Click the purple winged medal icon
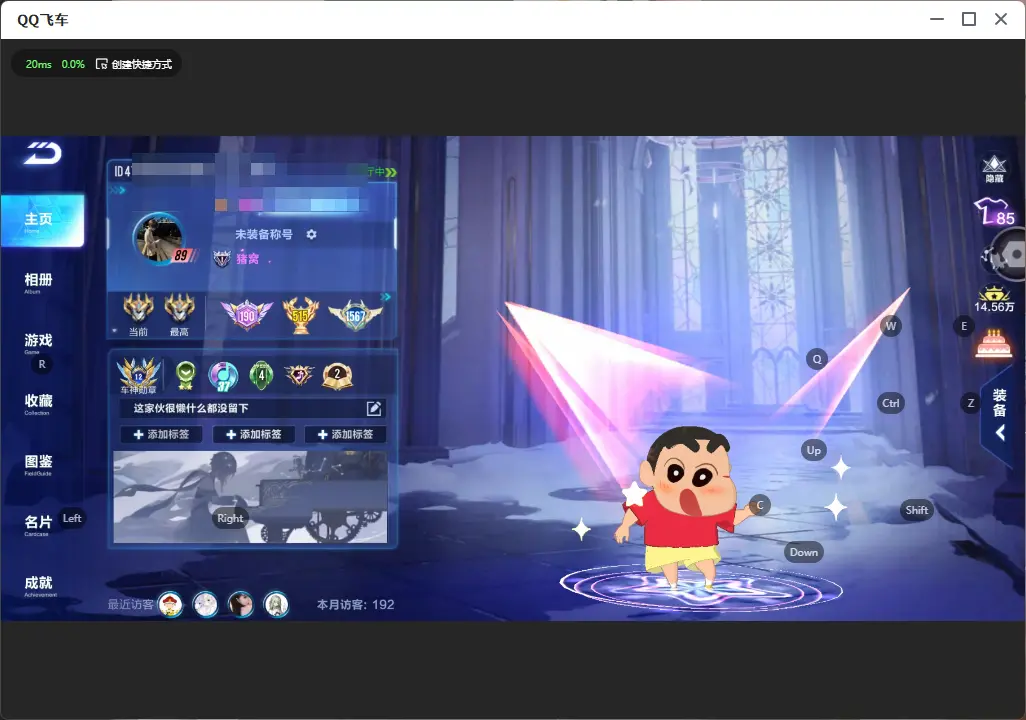 pyautogui.click(x=299, y=375)
